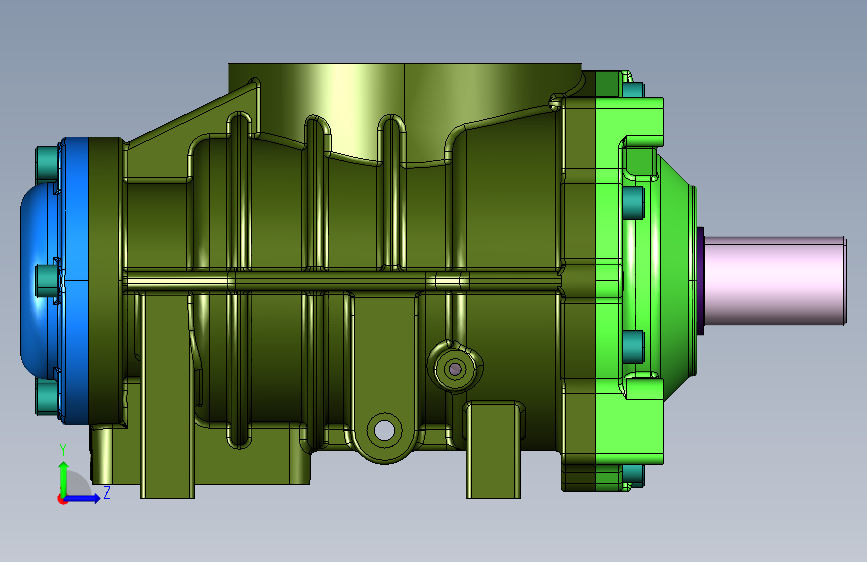Select the blue domed end cap

(x=39, y=279)
